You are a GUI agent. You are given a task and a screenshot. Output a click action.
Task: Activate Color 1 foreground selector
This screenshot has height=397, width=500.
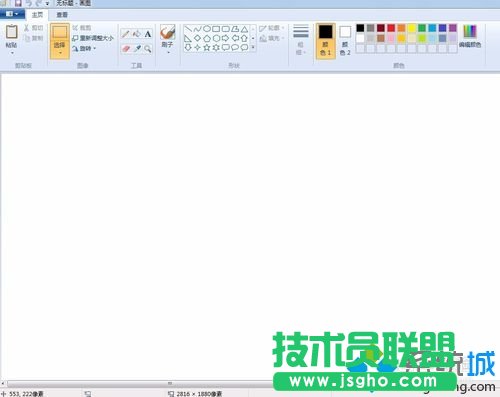coord(325,41)
